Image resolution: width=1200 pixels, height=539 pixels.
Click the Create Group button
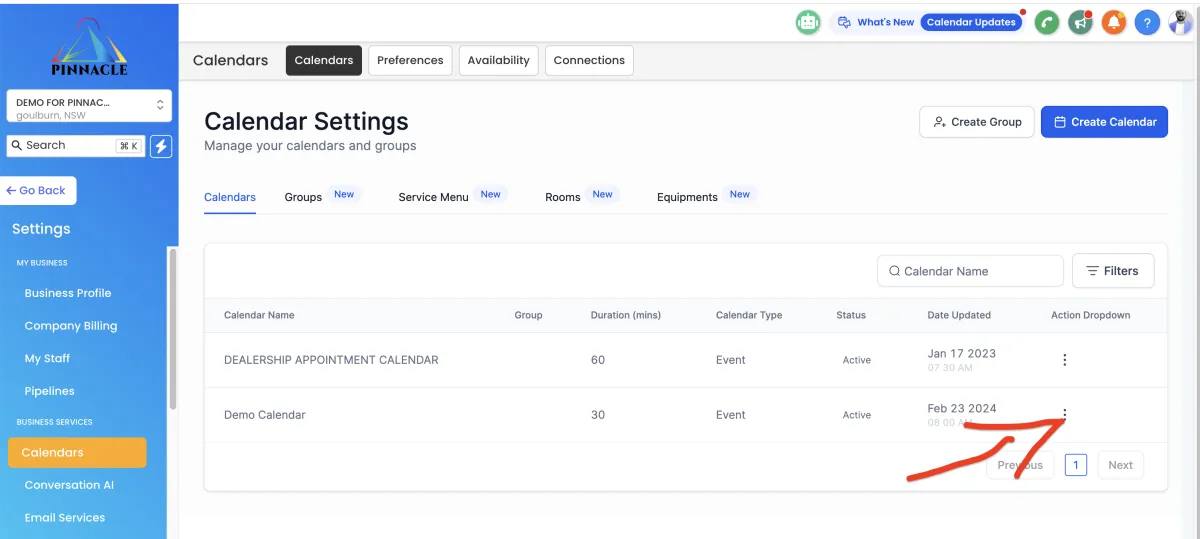tap(976, 122)
